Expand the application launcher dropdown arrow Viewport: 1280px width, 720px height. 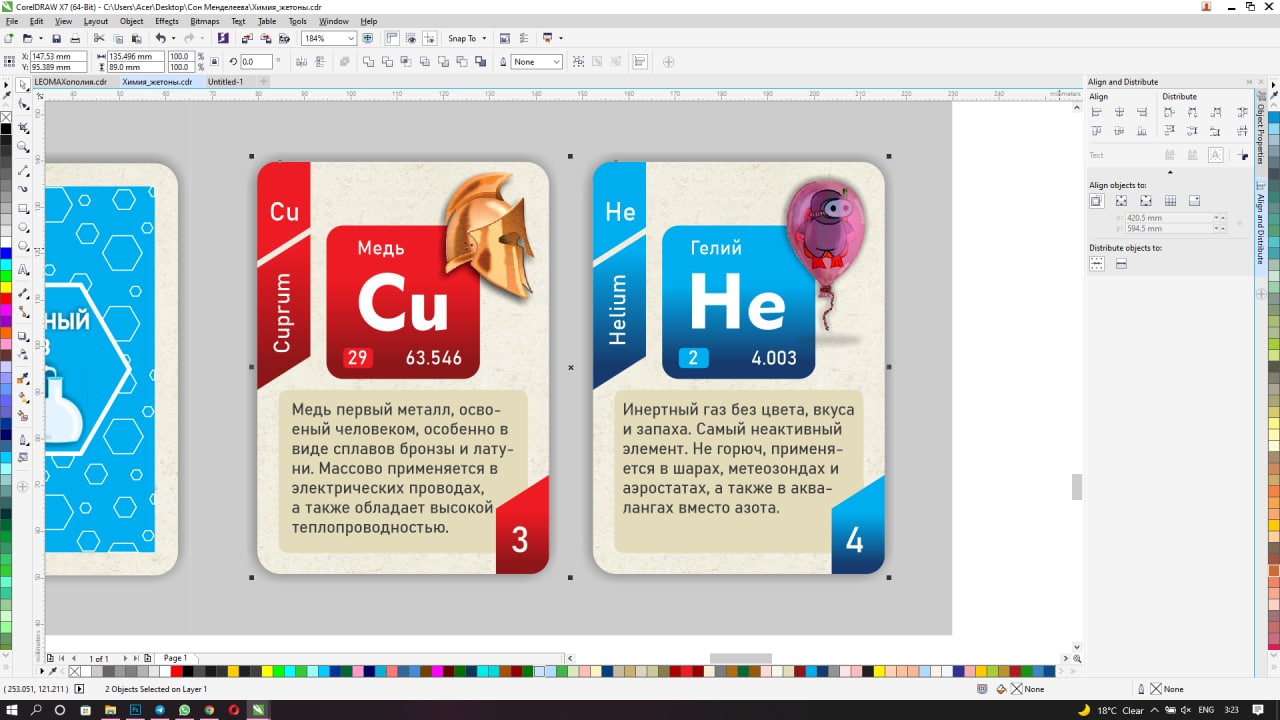point(561,38)
